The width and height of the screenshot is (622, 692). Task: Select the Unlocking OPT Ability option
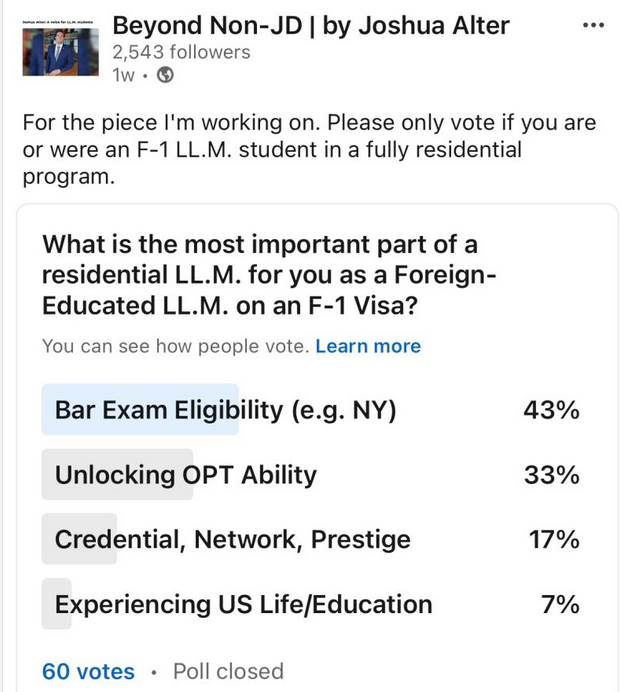click(x=311, y=475)
